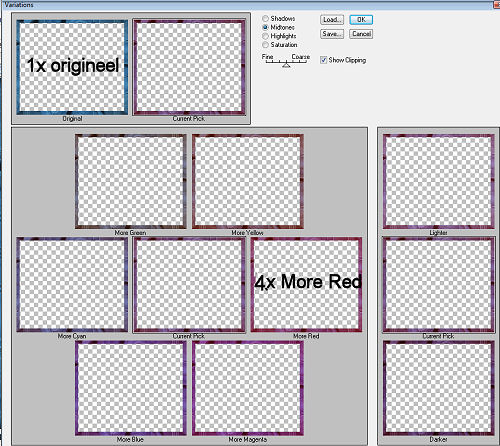500x446 pixels.
Task: Select the Midtones radio button
Action: click(266, 27)
